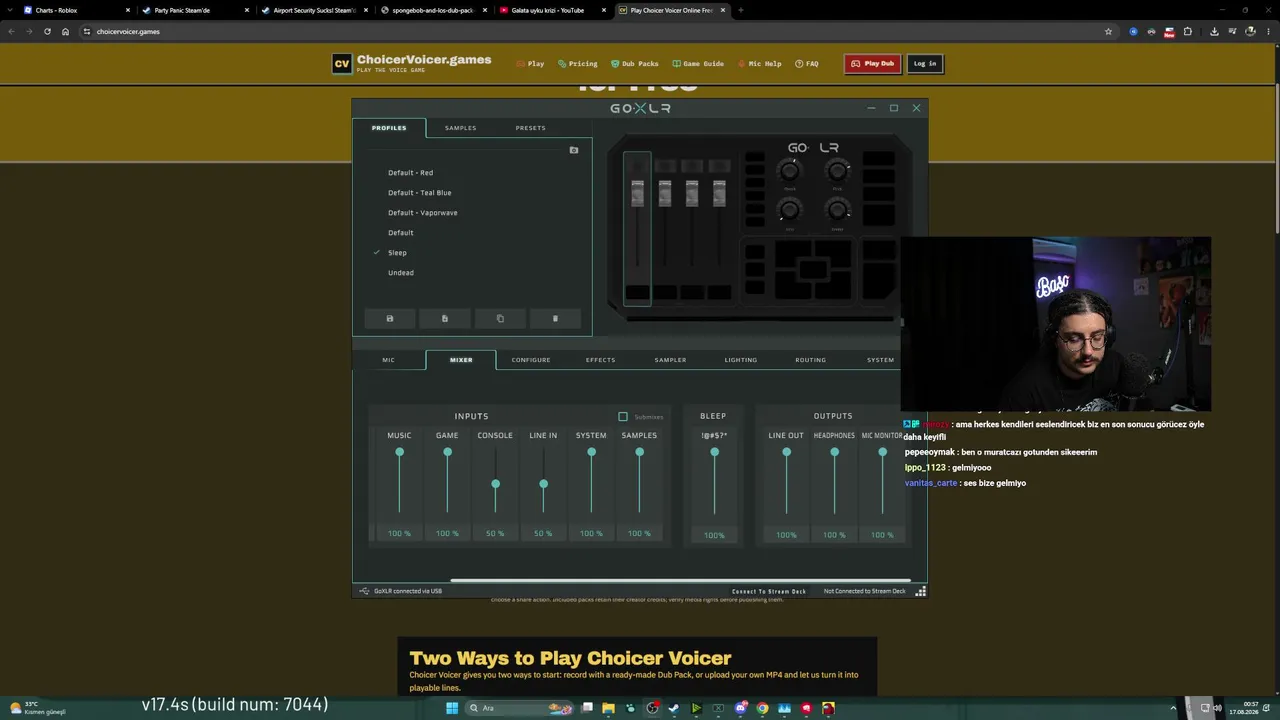
Task: Open browser downloads
Action: click(1214, 31)
